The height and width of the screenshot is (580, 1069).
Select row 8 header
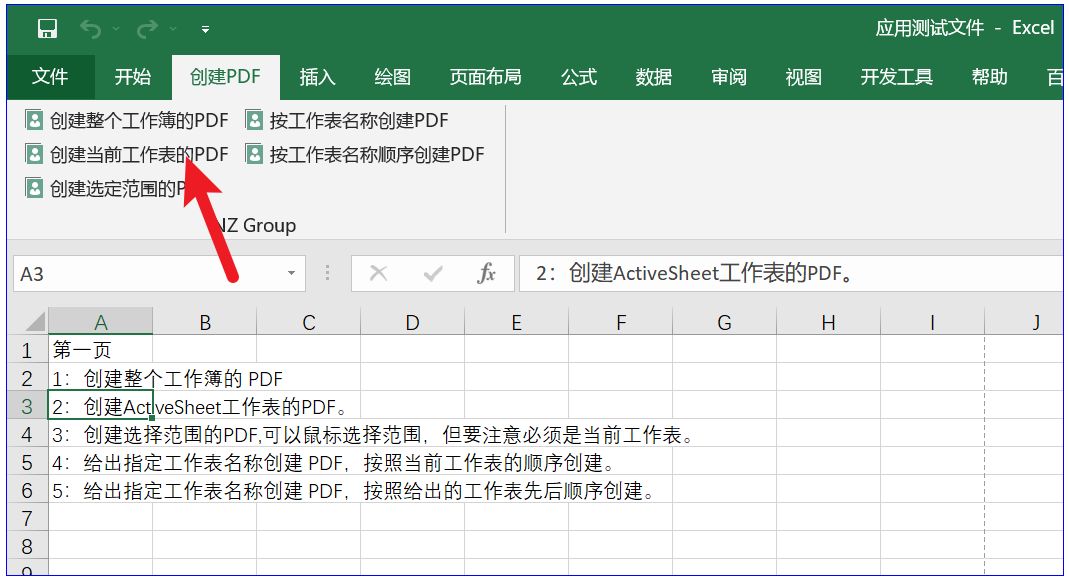coord(27,546)
